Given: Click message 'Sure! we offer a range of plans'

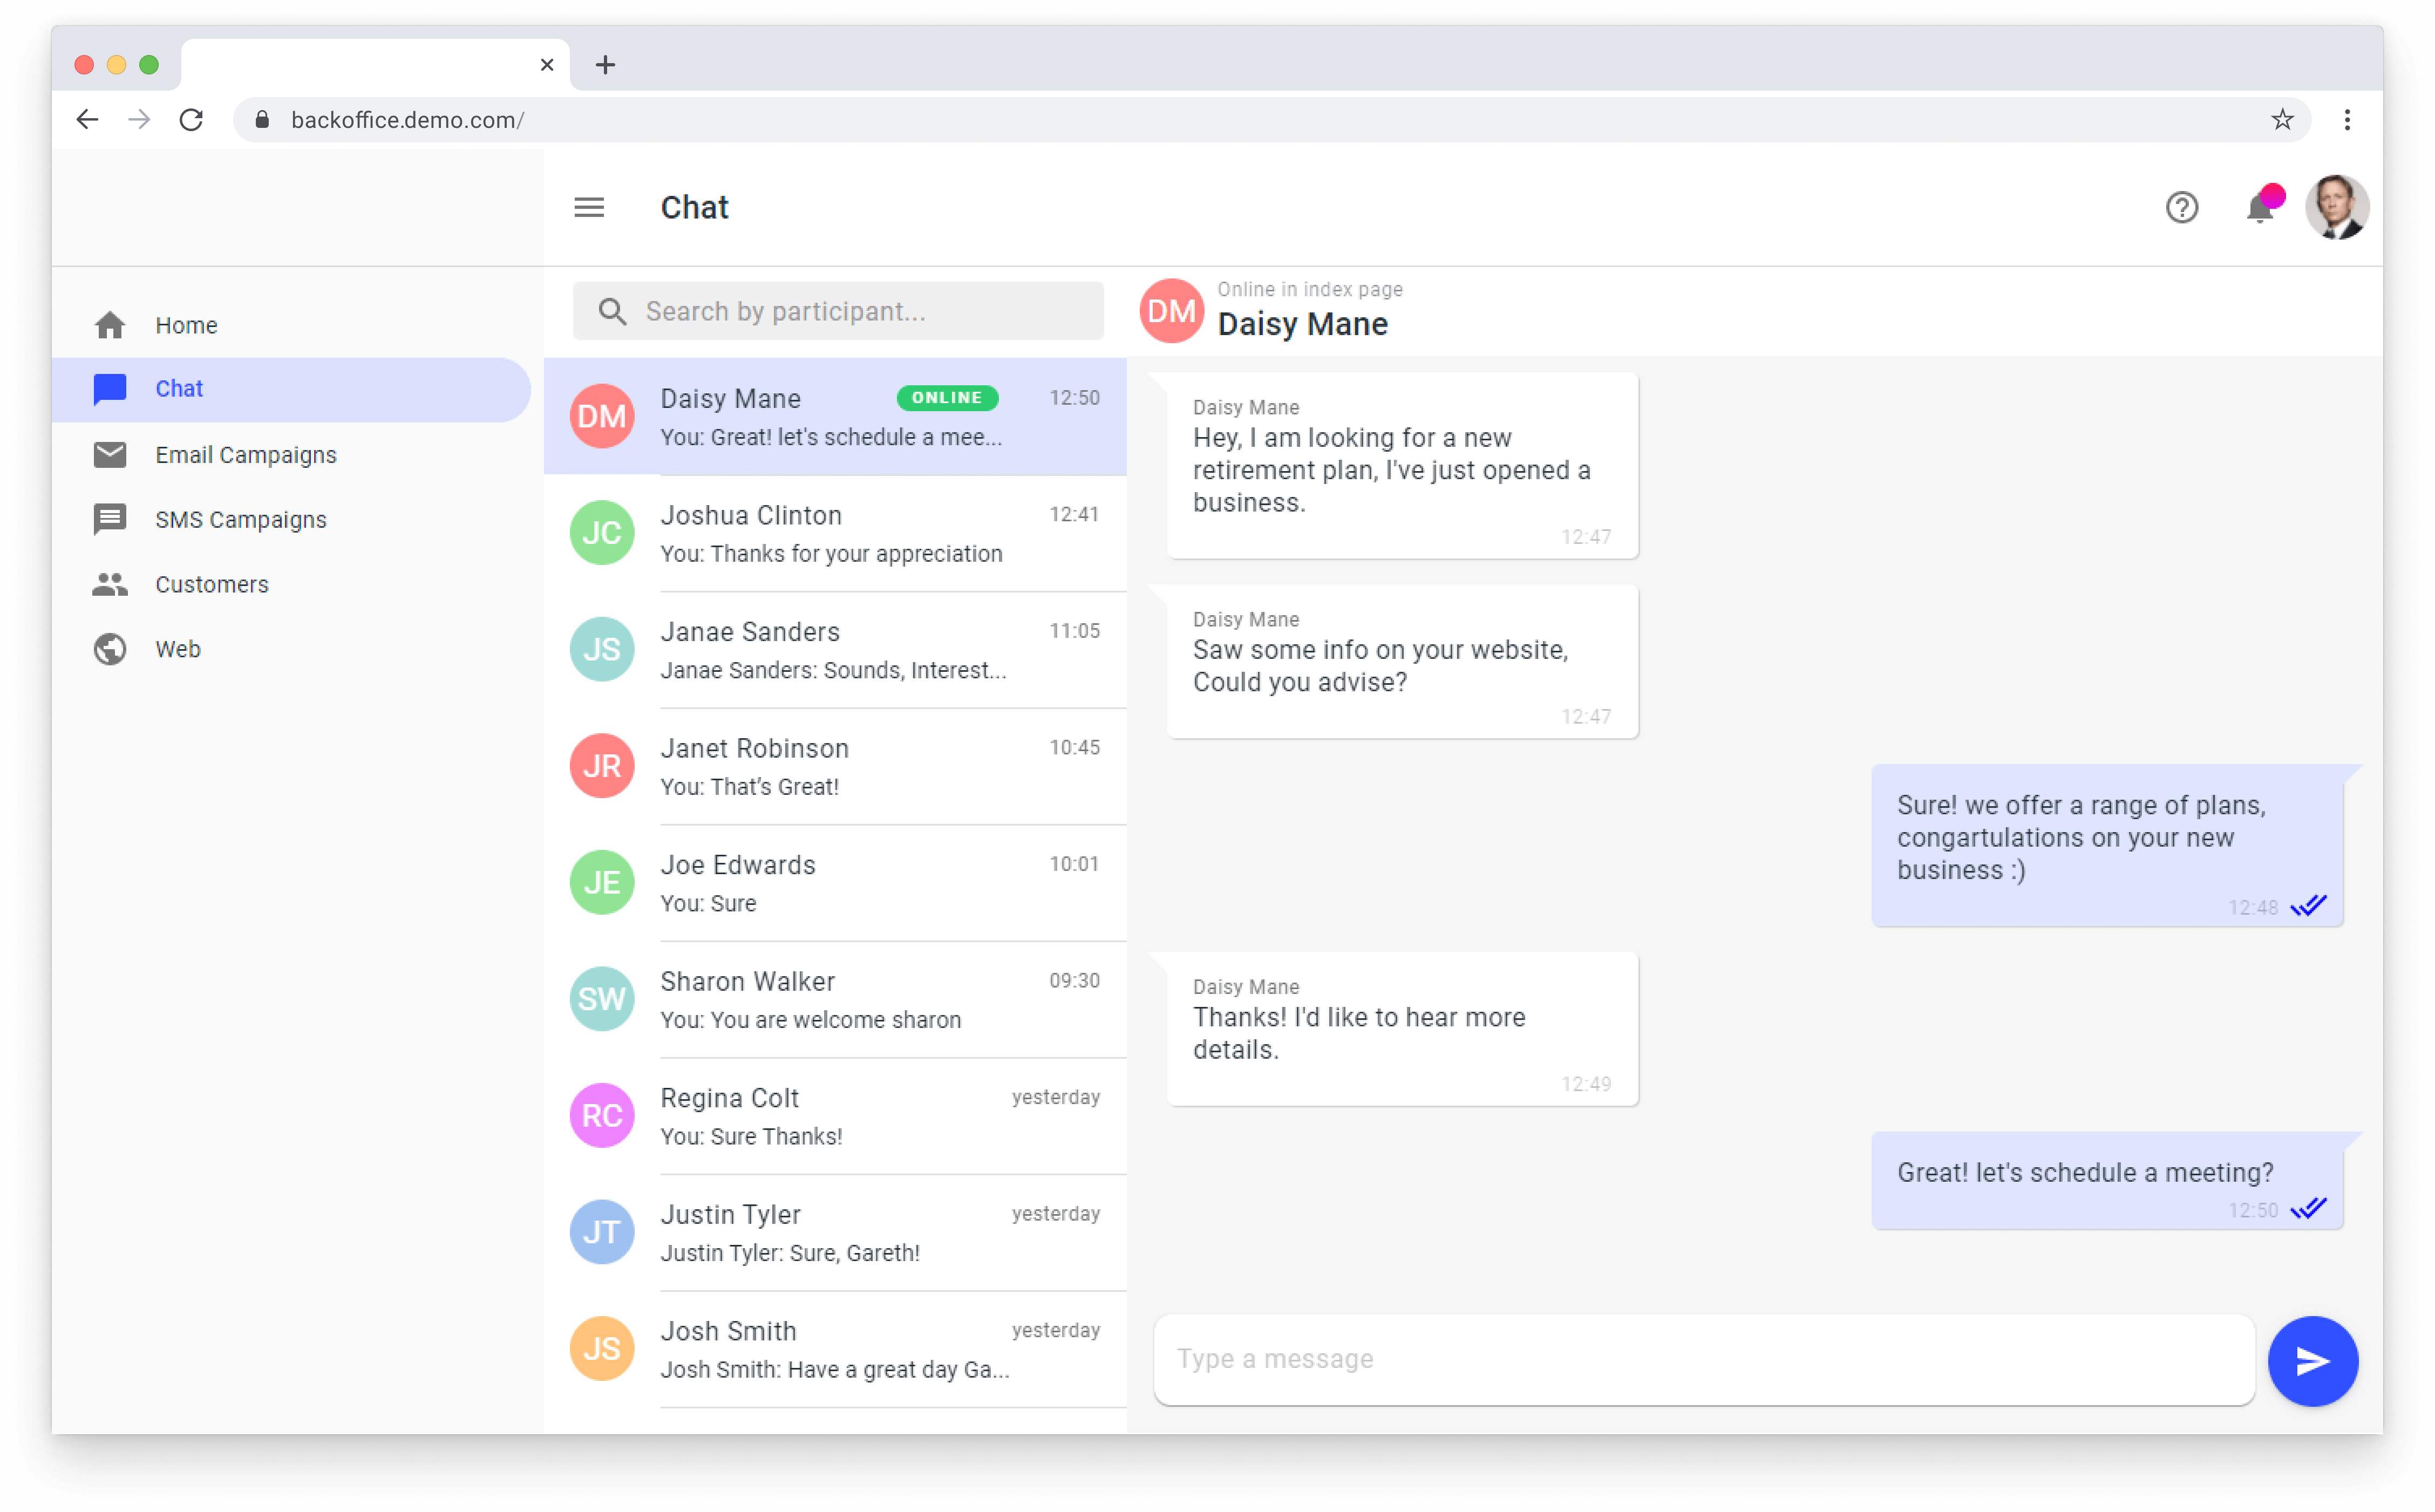Looking at the screenshot, I should coord(2107,846).
